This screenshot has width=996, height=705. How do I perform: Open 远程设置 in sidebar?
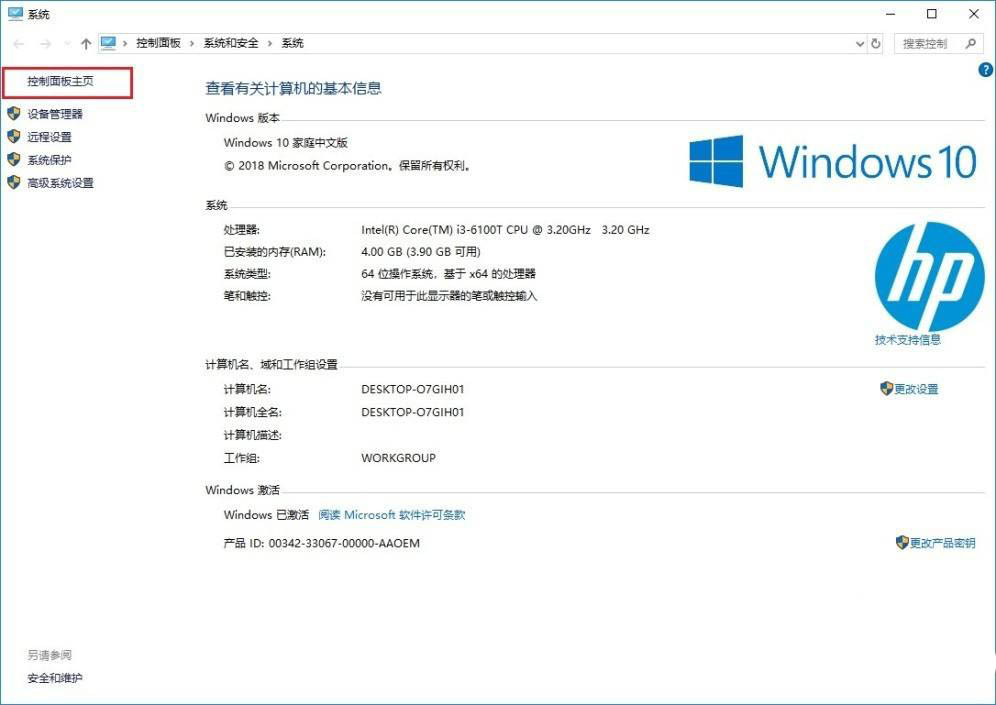49,137
